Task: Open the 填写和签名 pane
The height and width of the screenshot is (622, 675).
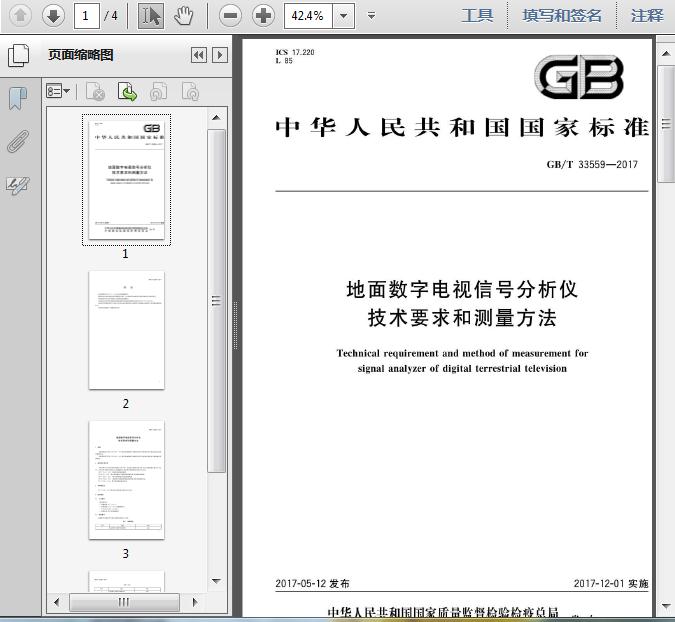Action: (562, 15)
